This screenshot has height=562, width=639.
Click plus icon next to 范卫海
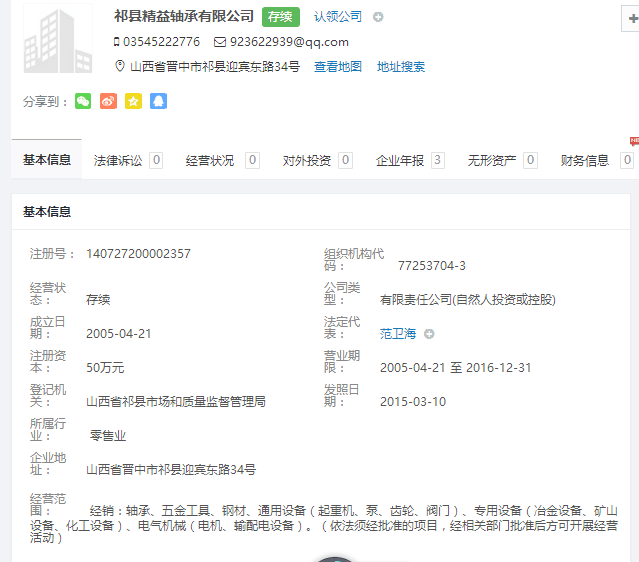[429, 334]
